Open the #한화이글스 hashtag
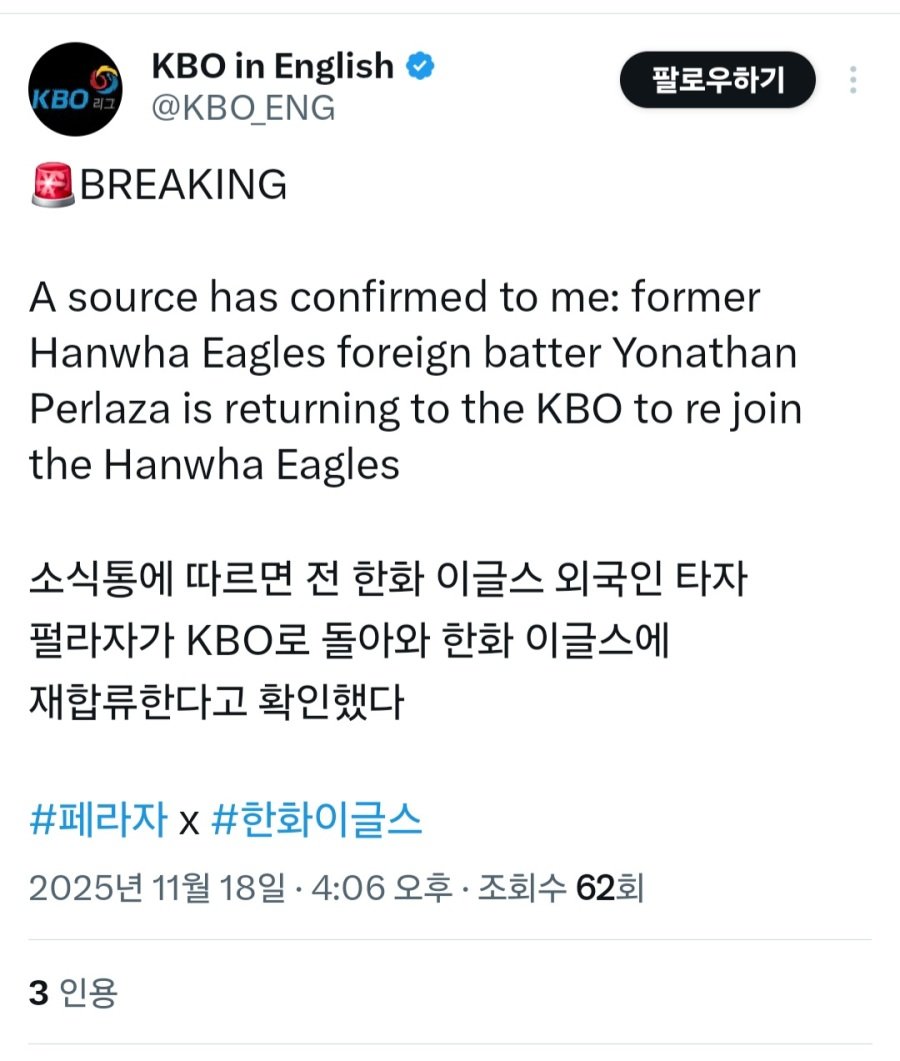The height and width of the screenshot is (1061, 900). pyautogui.click(x=316, y=821)
